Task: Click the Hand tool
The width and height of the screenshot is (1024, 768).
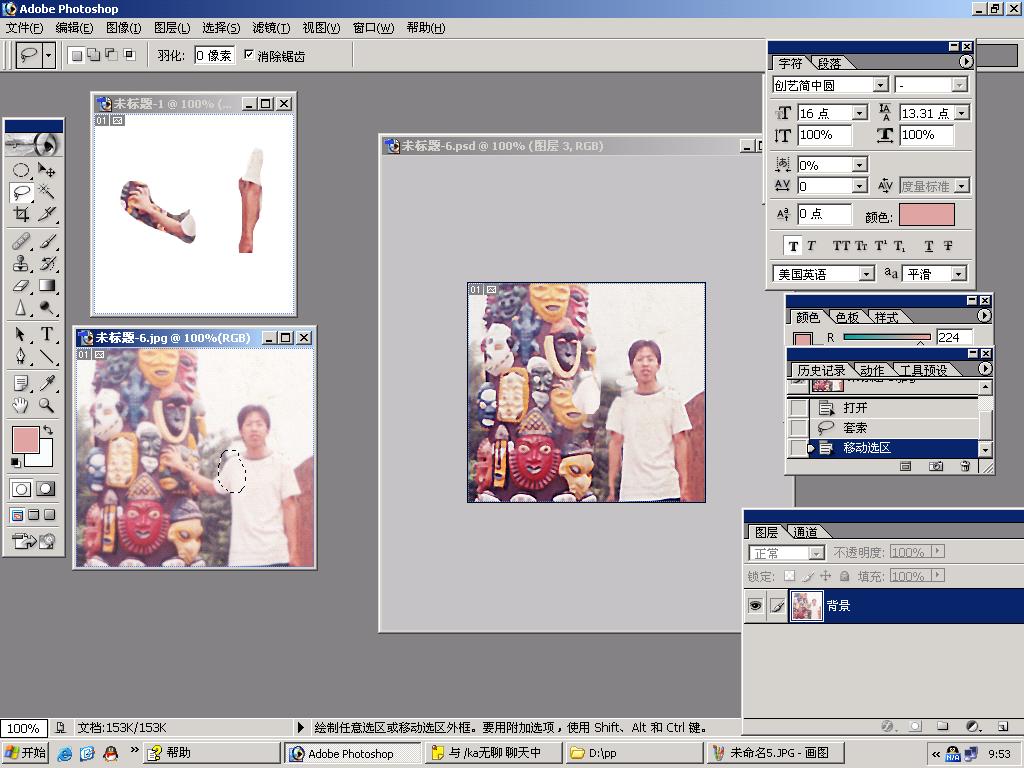Action: coord(20,406)
